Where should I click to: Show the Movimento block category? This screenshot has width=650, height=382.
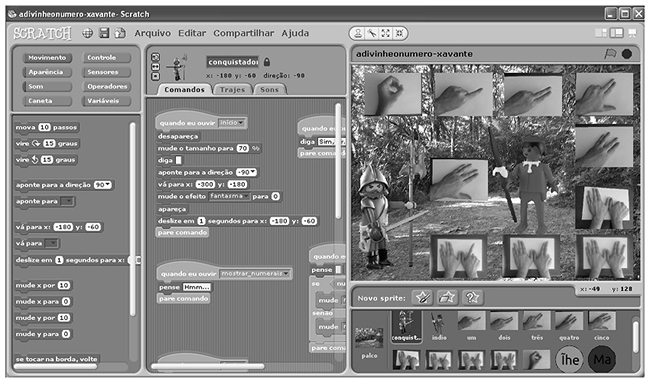[47, 58]
